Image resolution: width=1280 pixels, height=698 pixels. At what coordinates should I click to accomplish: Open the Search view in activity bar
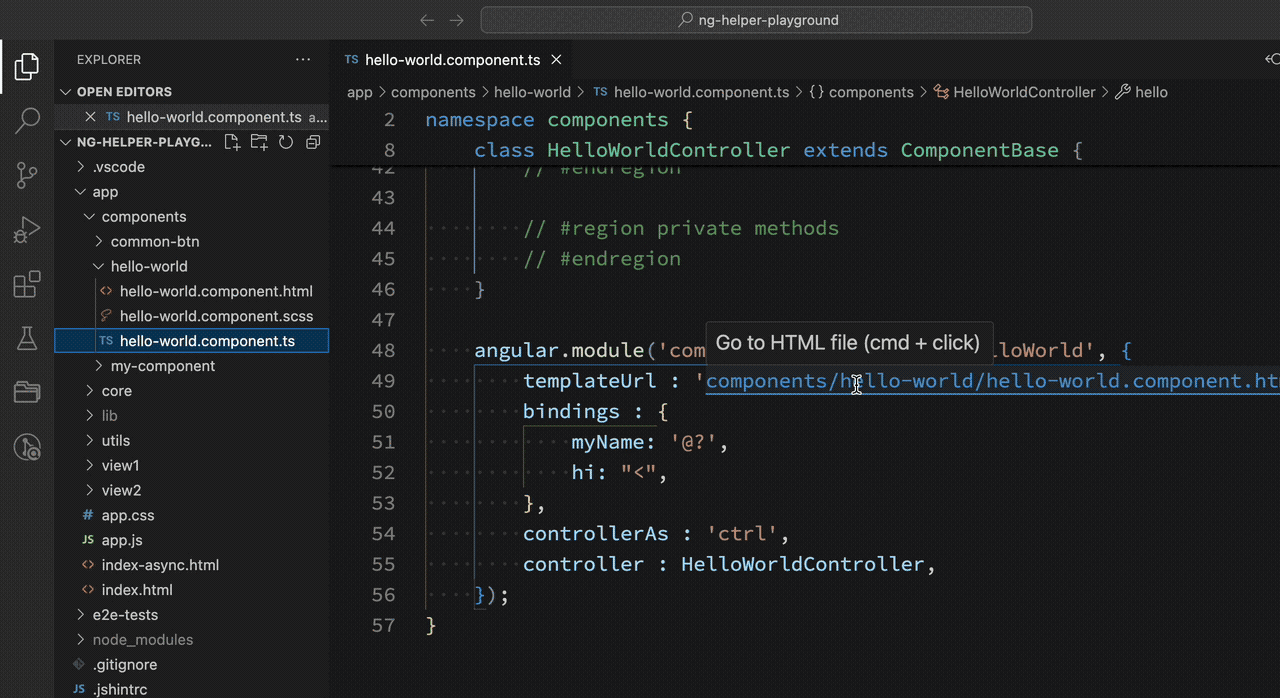[x=27, y=121]
